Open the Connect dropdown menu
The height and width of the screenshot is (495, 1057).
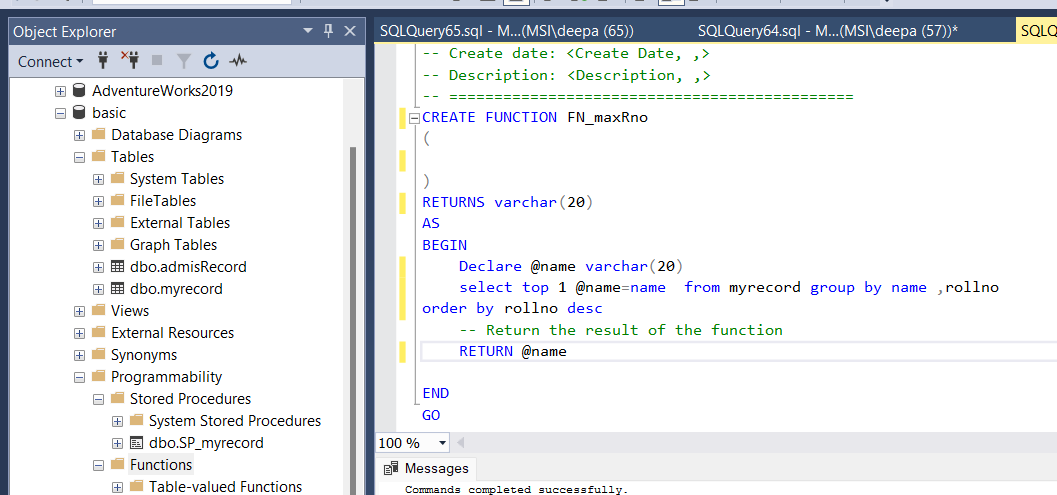point(51,61)
